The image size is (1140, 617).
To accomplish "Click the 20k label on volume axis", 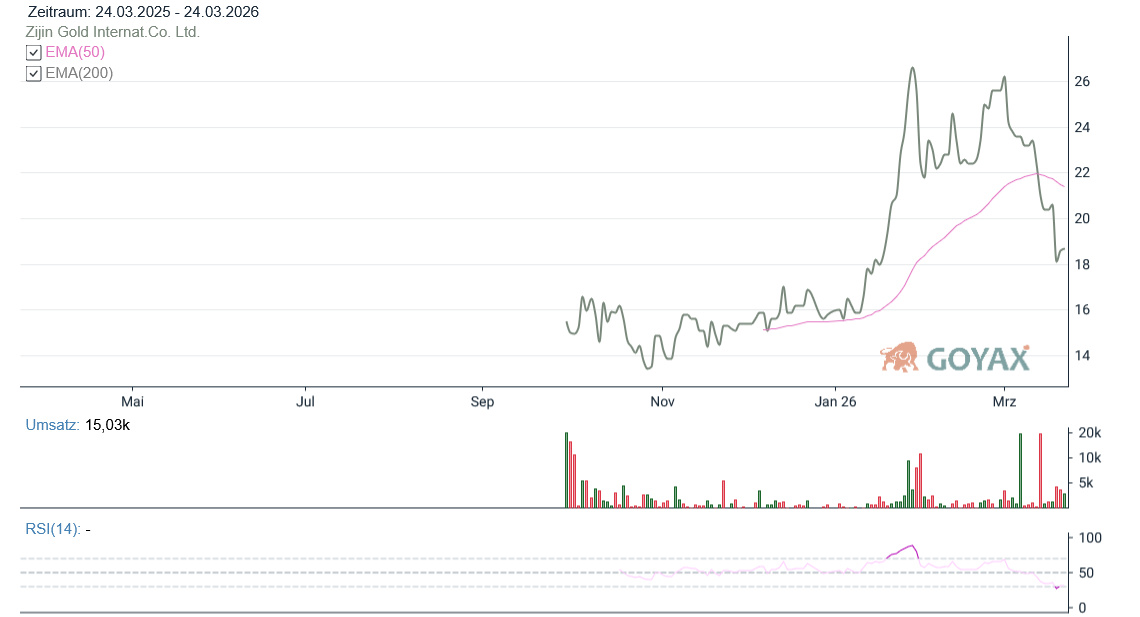I will click(1089, 433).
